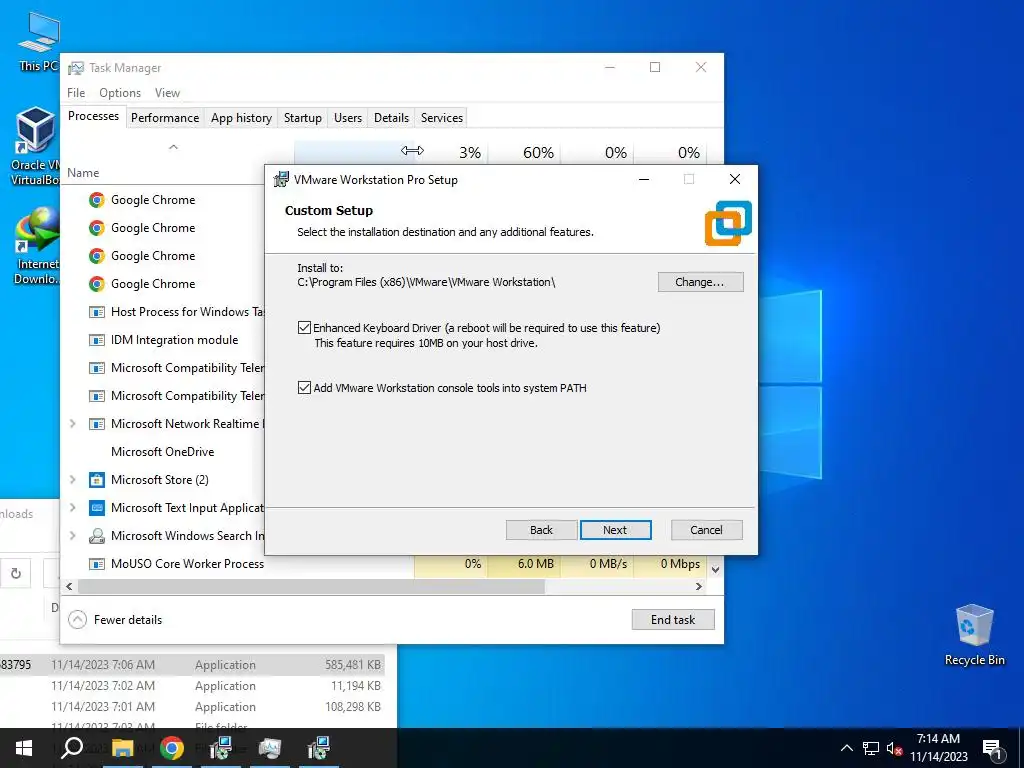Expand the Microsoft Text Input Application group

click(73, 508)
